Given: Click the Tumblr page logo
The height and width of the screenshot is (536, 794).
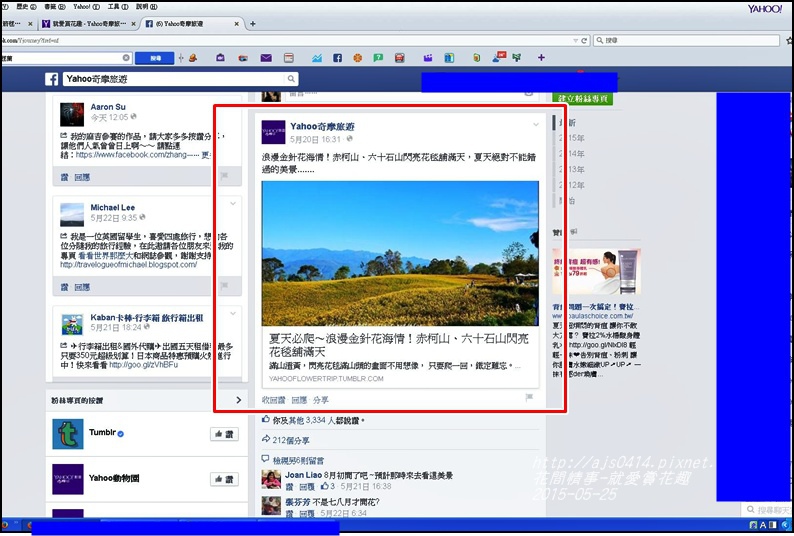Looking at the screenshot, I should (68, 434).
